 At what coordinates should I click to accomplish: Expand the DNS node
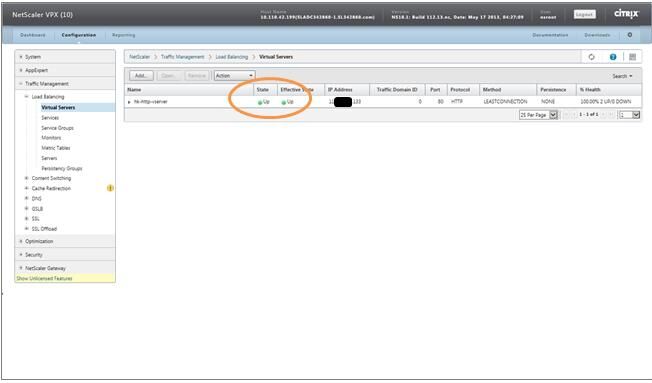(27, 198)
